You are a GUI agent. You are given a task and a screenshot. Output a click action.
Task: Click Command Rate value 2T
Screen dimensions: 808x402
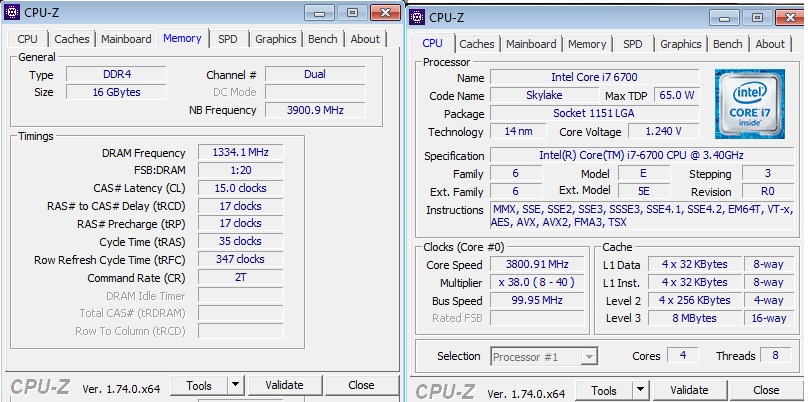[x=241, y=277]
